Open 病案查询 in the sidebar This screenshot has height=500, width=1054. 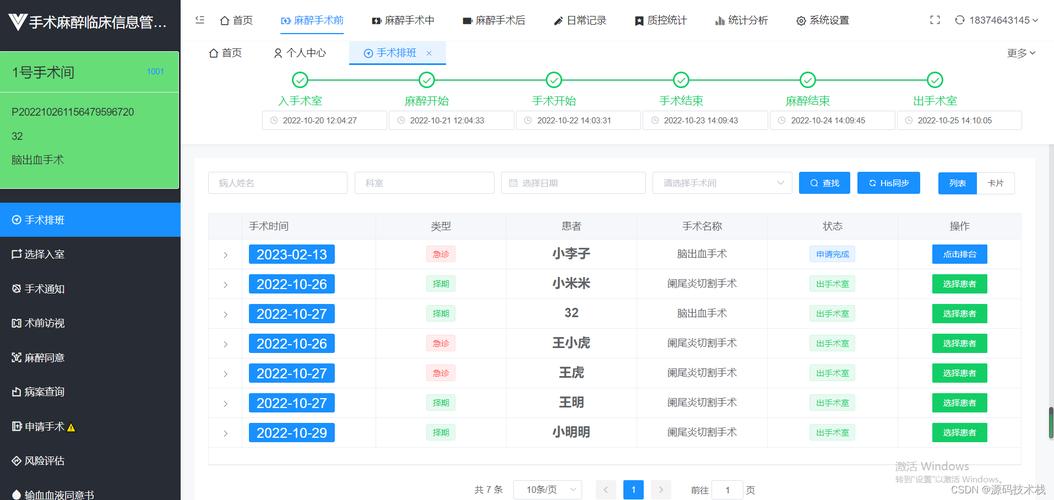[90, 392]
